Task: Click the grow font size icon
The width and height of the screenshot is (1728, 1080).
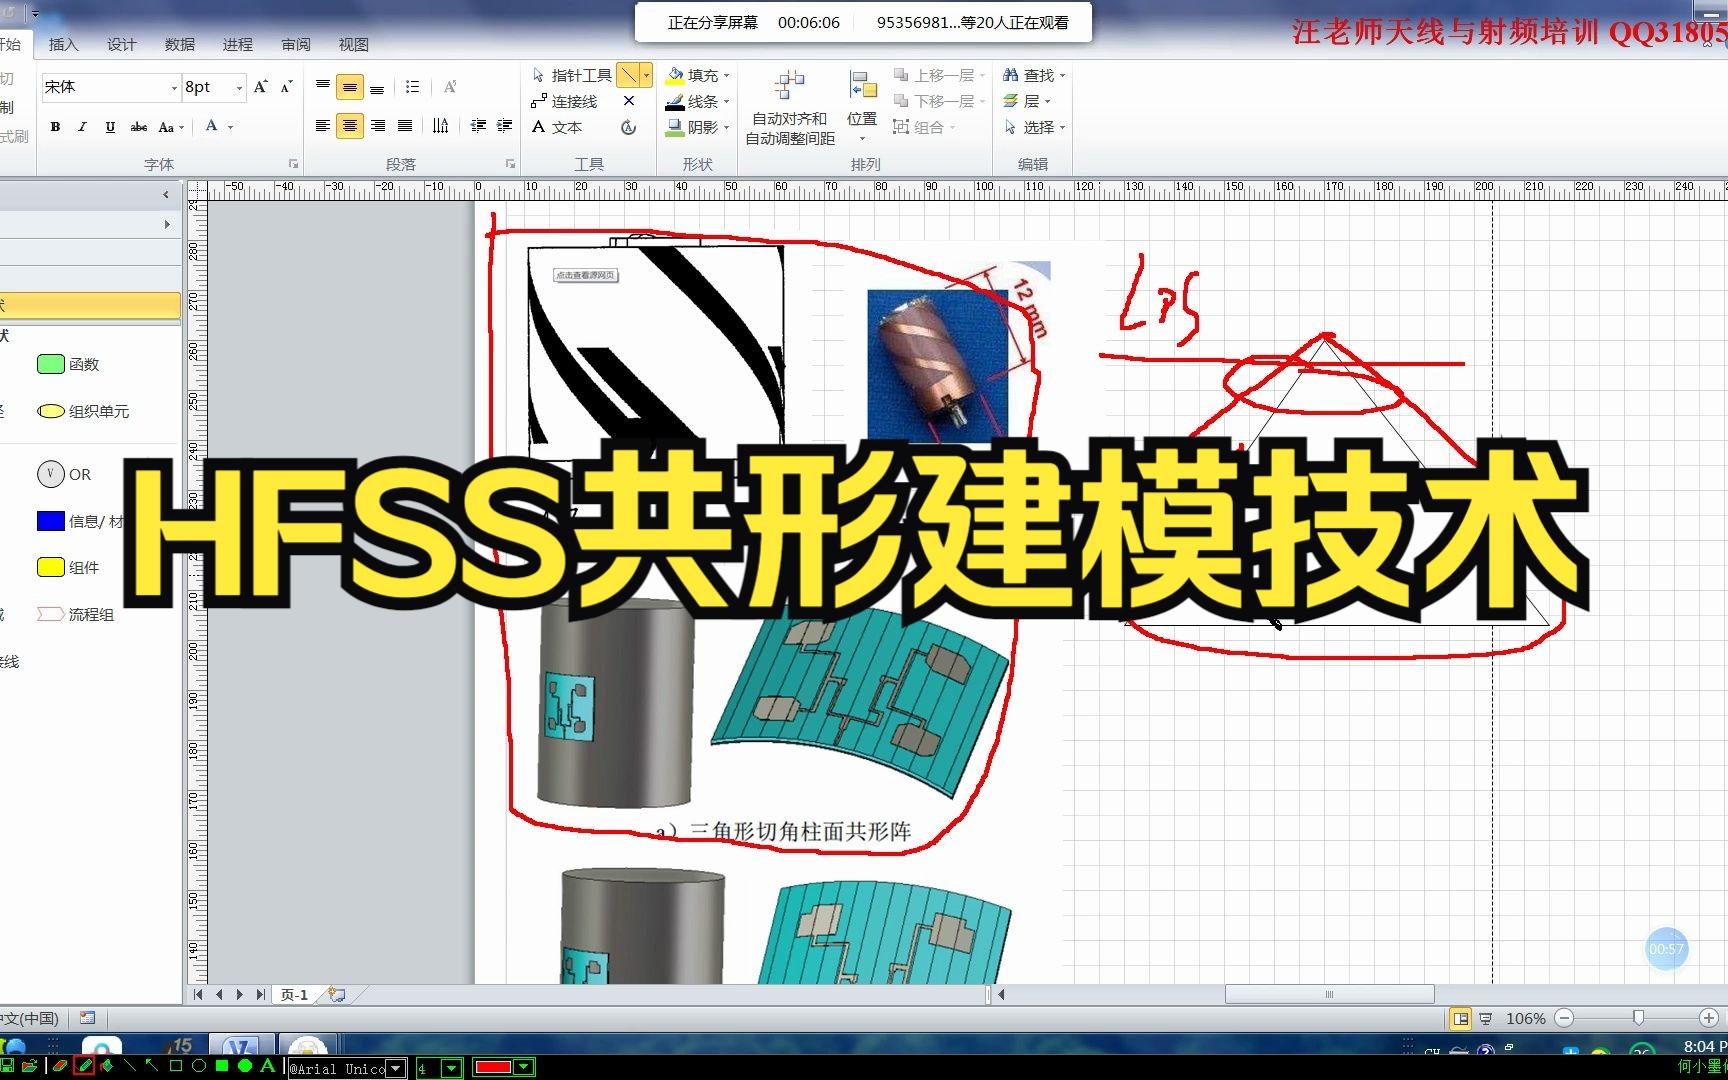Action: [x=261, y=87]
